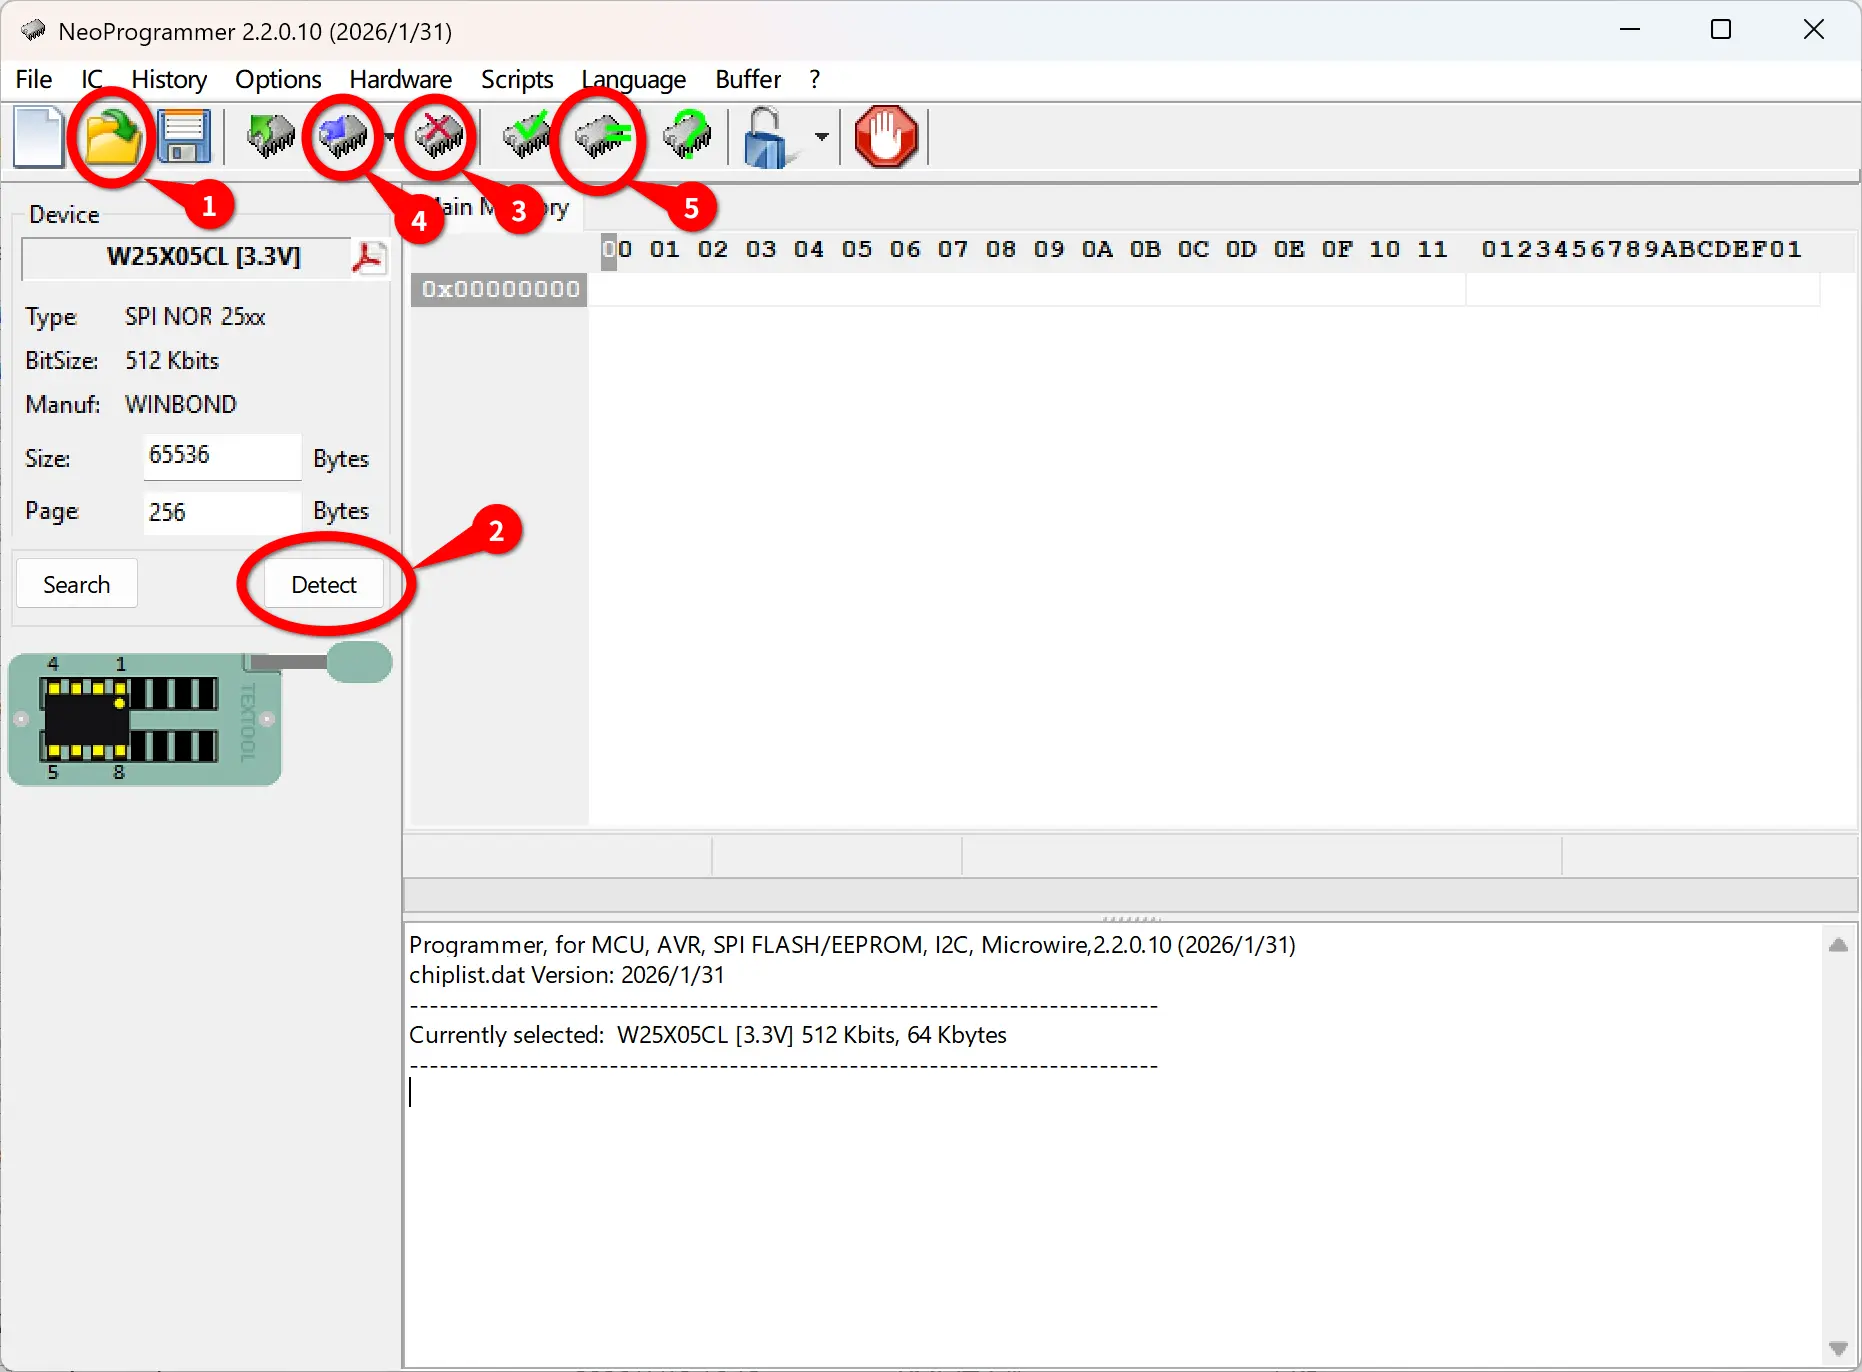Click the 0x00000000 address row header
This screenshot has width=1862, height=1372.
point(500,289)
